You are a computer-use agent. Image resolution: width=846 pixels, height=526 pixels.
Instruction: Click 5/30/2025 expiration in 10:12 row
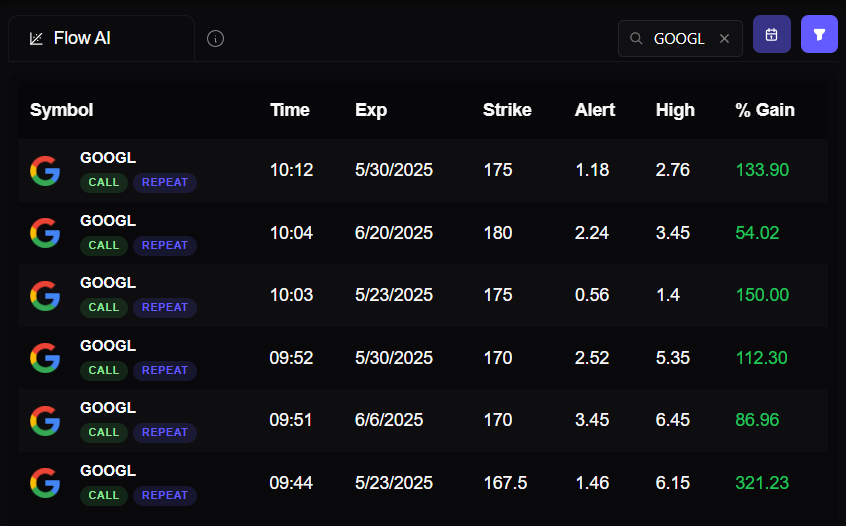tap(394, 170)
